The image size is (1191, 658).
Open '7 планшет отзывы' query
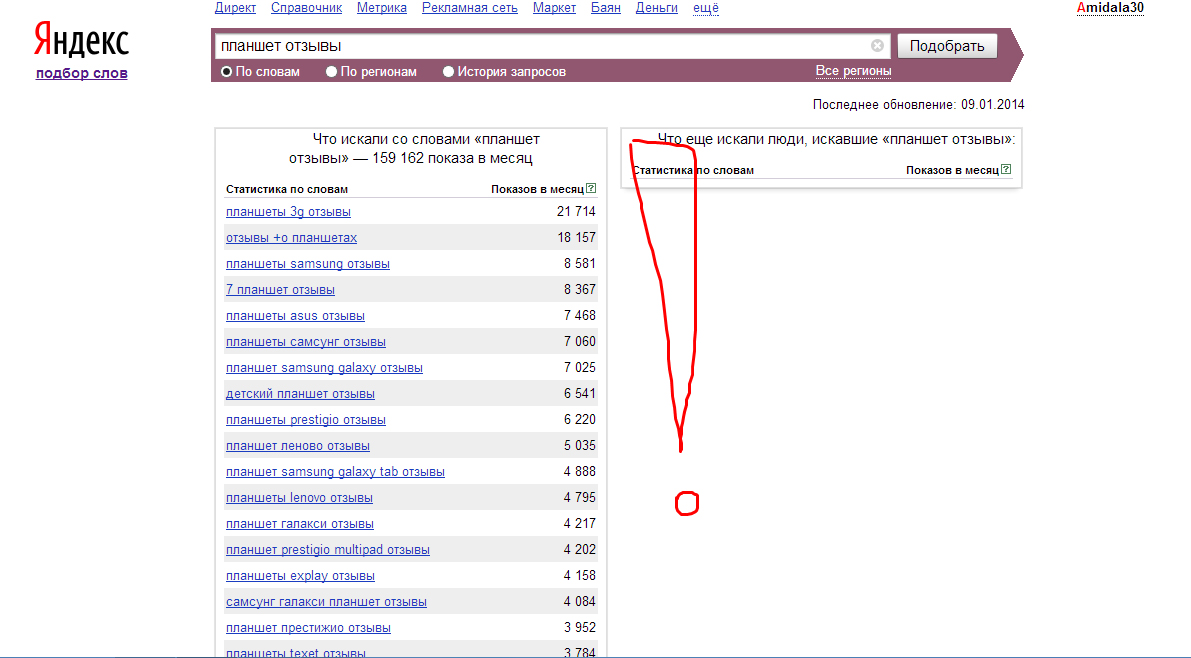click(x=280, y=289)
